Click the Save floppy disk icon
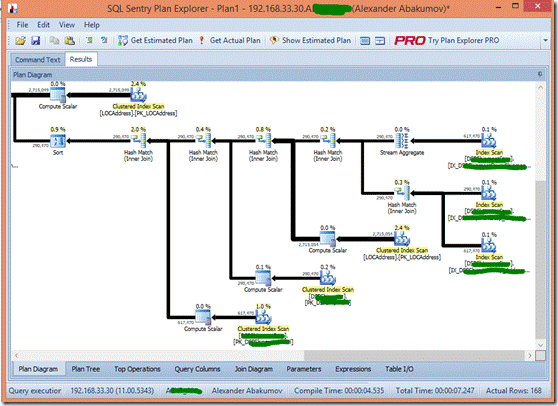The width and height of the screenshot is (558, 406). click(x=36, y=41)
